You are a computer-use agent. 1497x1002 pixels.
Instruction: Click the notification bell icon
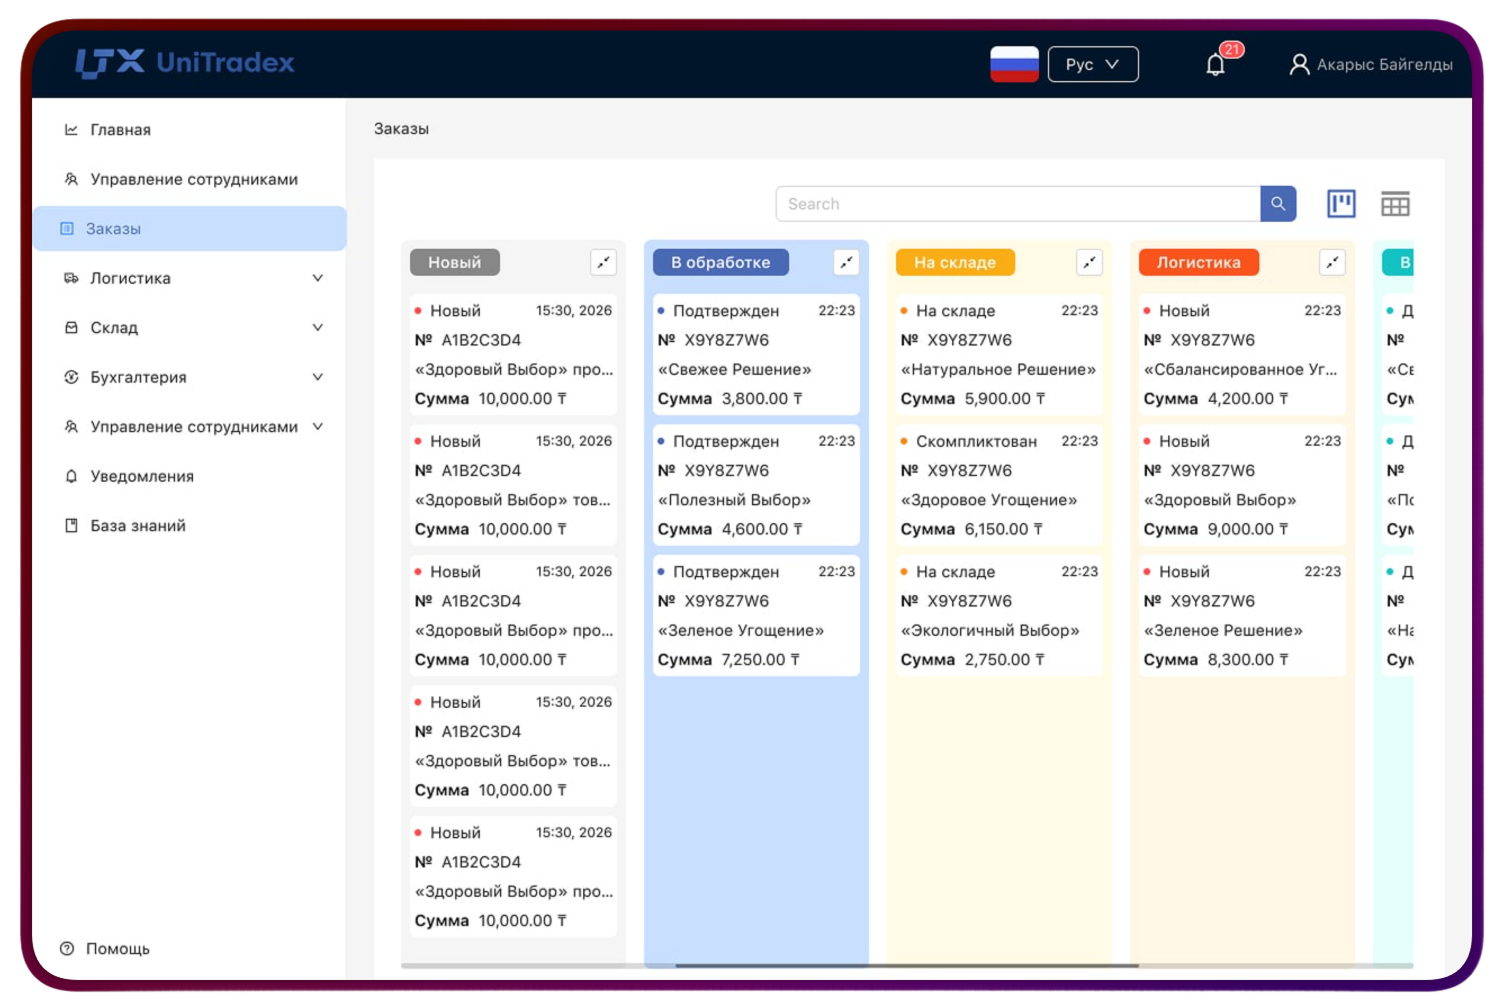1215,65
